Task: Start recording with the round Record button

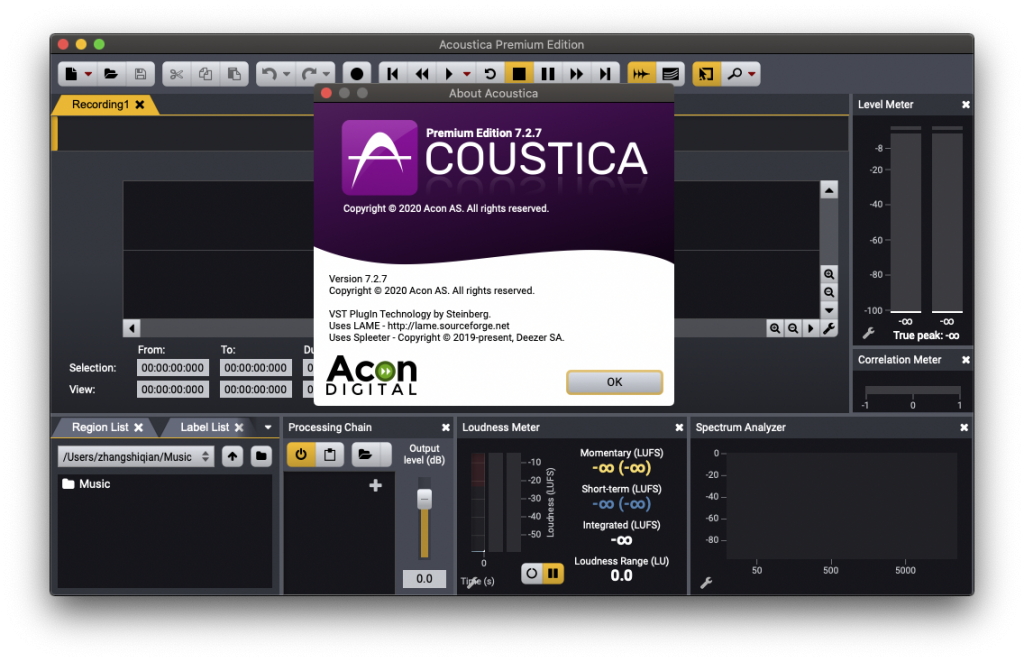Action: click(x=357, y=74)
